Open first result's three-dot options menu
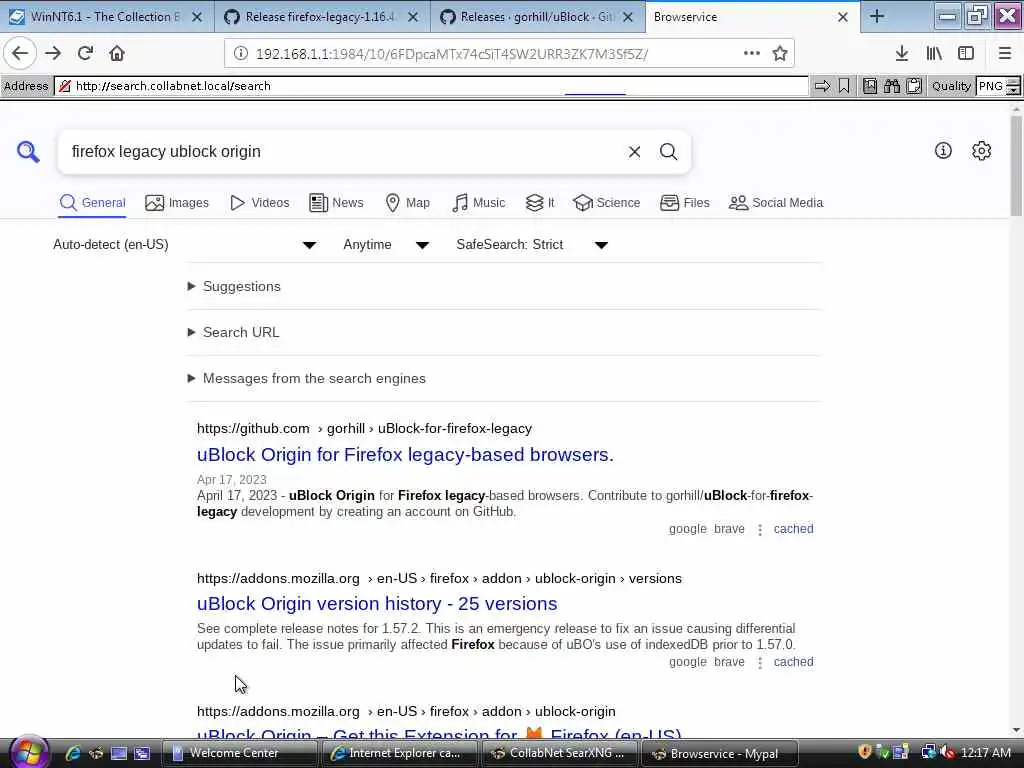 [760, 530]
